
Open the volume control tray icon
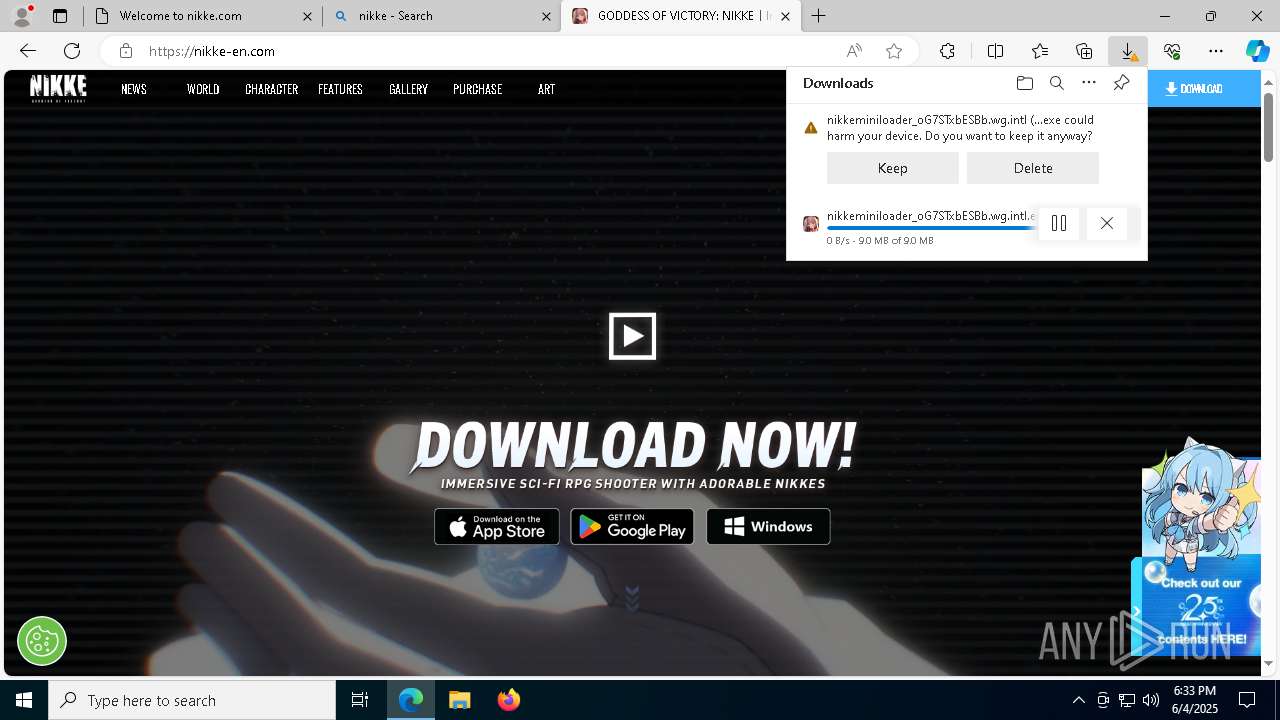tap(1151, 700)
